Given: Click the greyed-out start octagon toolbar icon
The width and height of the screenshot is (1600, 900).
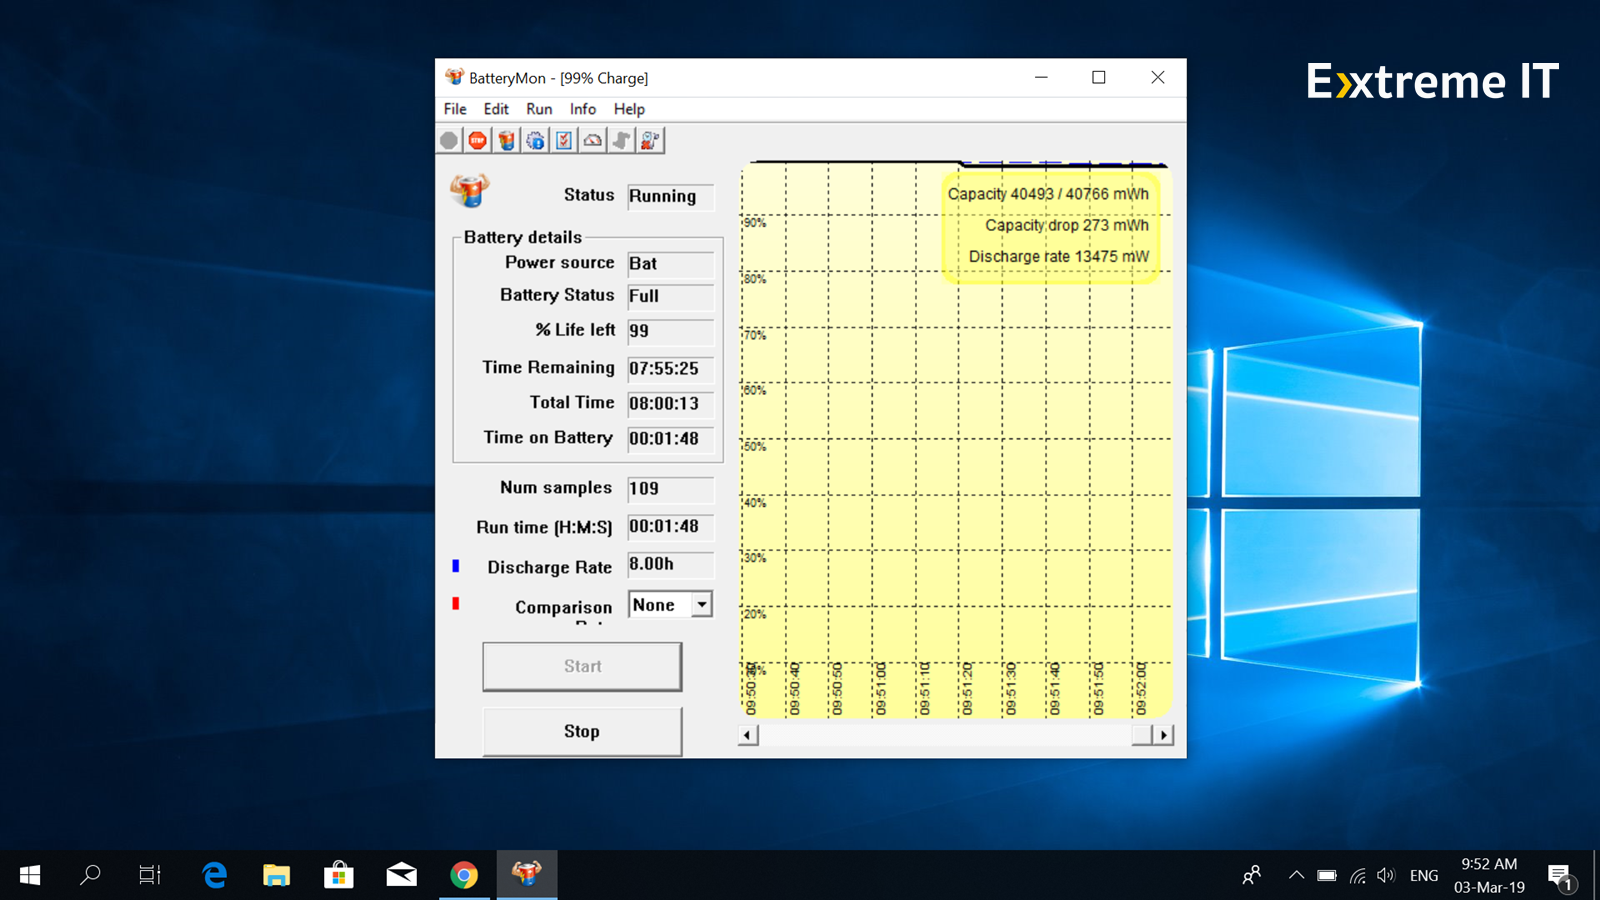Looking at the screenshot, I should pyautogui.click(x=449, y=141).
